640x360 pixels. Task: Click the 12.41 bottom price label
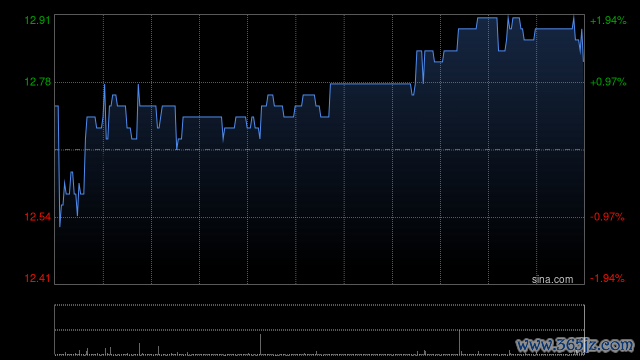[38, 278]
